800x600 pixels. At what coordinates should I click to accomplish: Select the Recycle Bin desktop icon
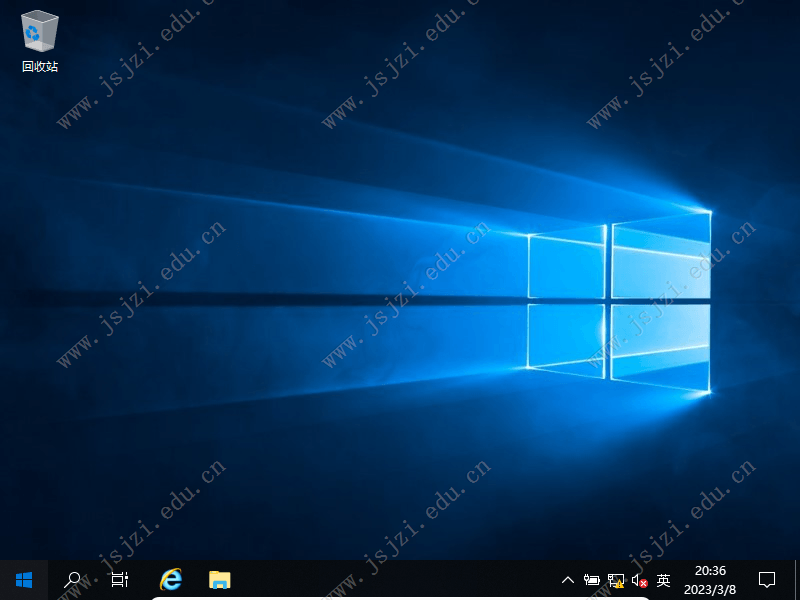pyautogui.click(x=40, y=42)
